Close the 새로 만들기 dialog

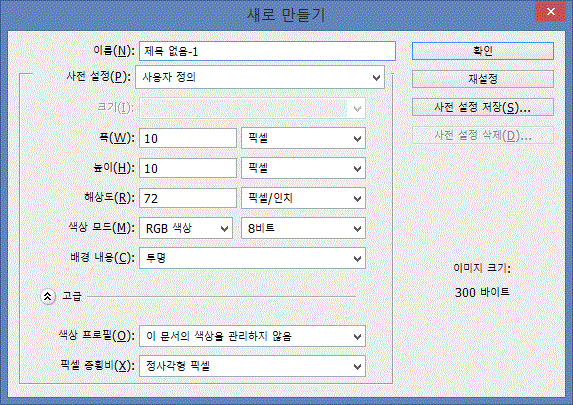550,12
